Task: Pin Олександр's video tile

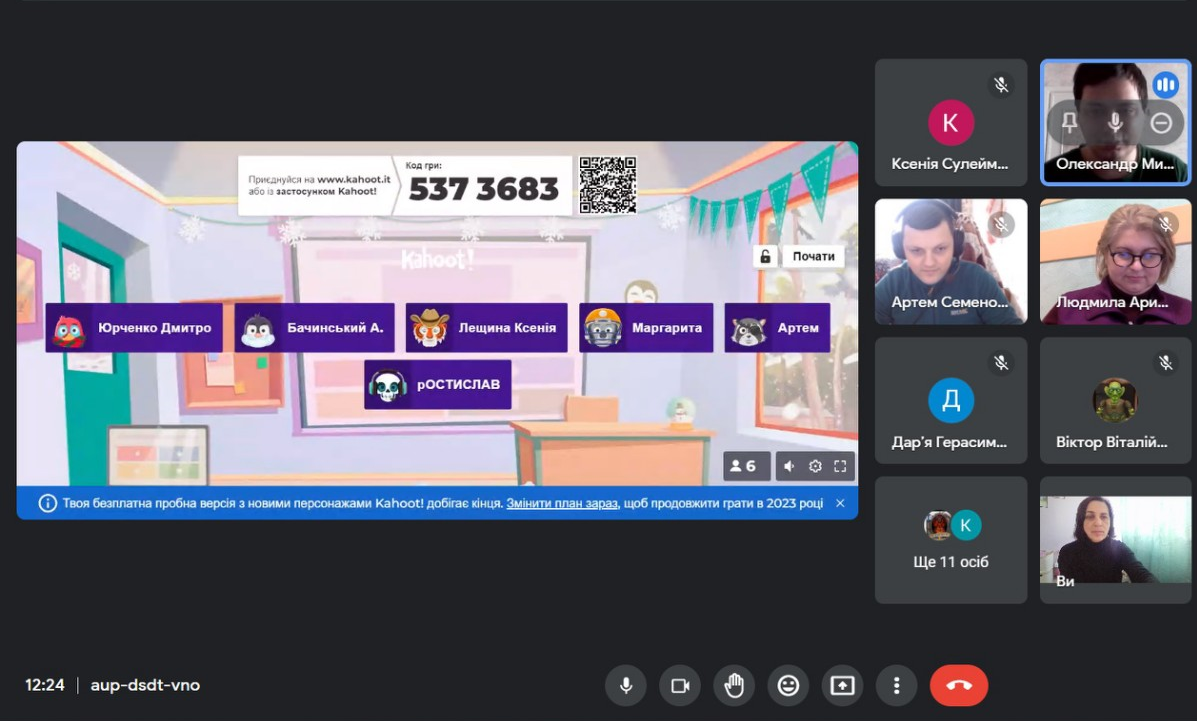Action: tap(1069, 123)
